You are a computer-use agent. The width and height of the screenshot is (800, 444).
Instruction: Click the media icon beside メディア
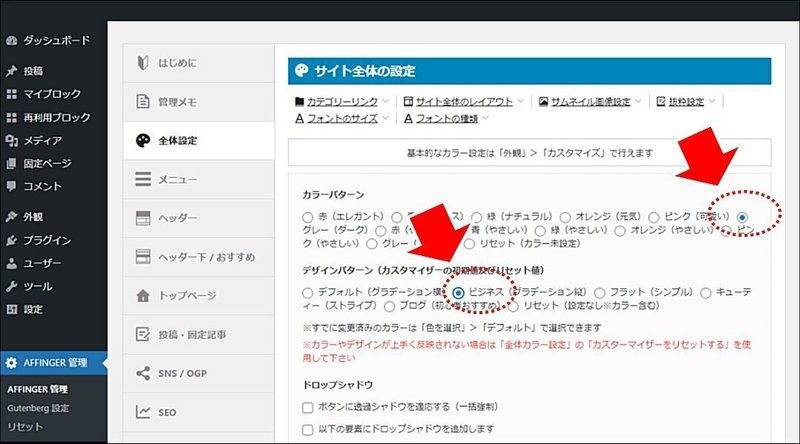(11, 140)
